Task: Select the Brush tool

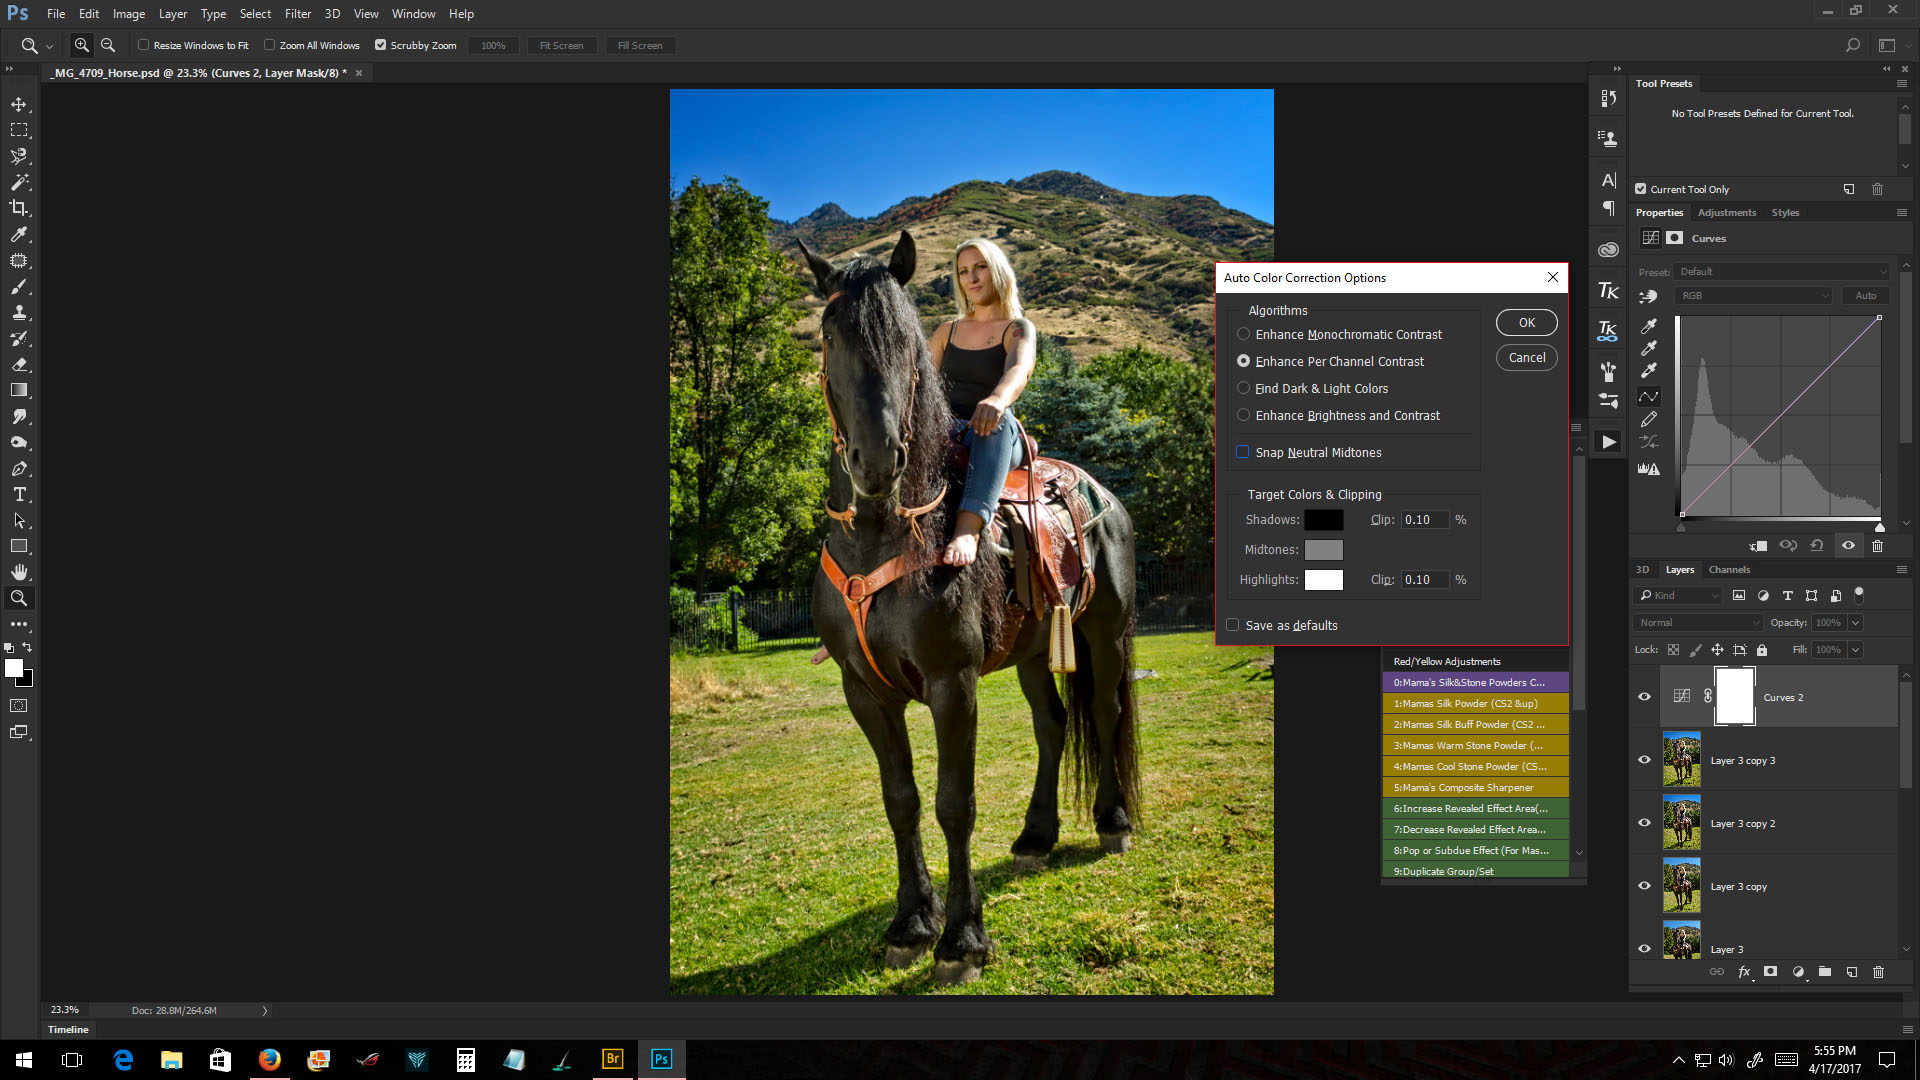Action: click(19, 286)
